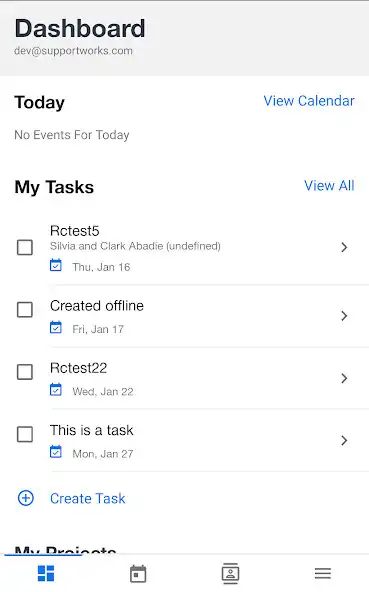The width and height of the screenshot is (369, 592).
Task: Click the due date icon for Rctest22
Action: 56,390
